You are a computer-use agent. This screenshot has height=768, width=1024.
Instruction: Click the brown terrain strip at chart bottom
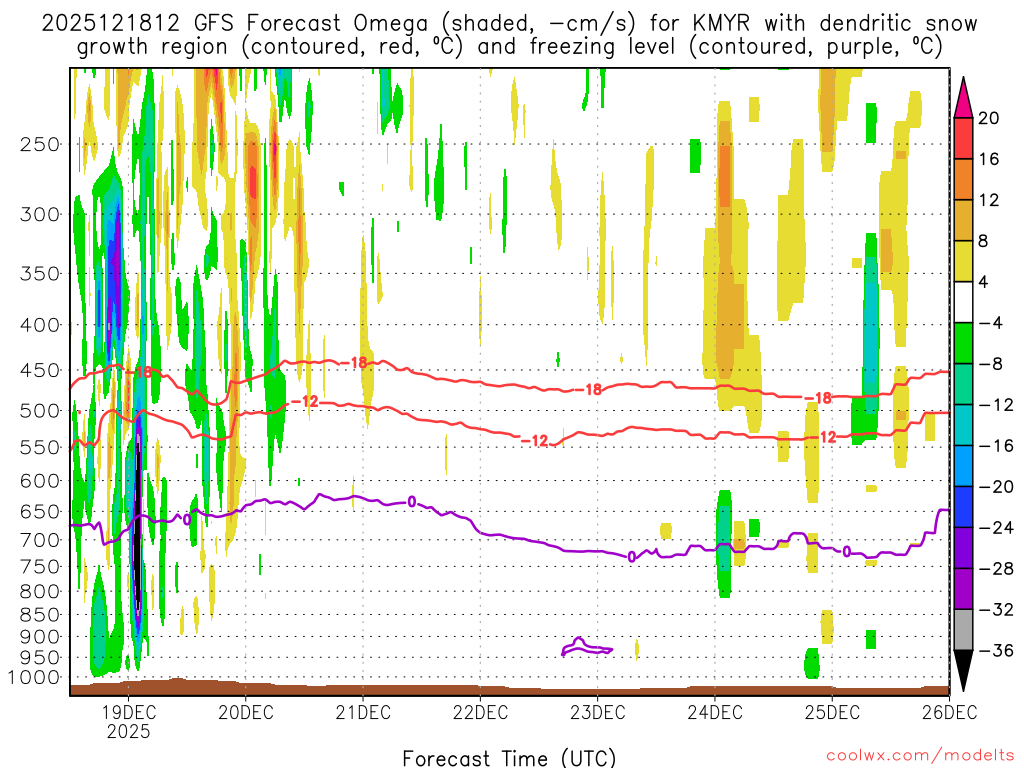[x=509, y=689]
